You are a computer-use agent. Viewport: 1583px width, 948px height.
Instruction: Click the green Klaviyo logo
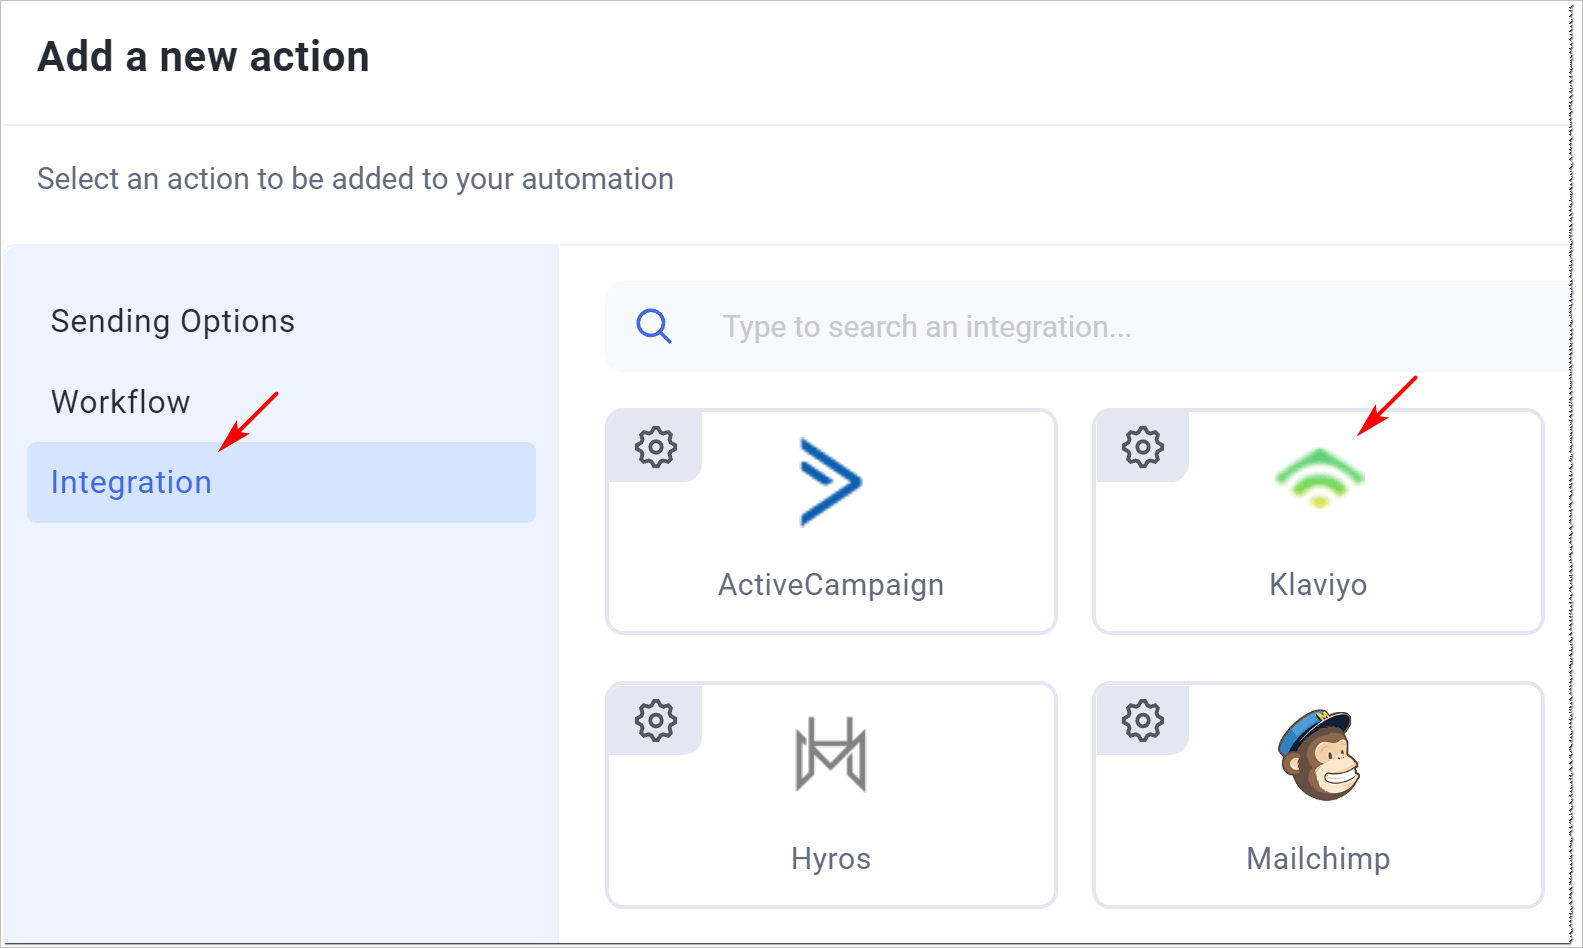(1319, 479)
